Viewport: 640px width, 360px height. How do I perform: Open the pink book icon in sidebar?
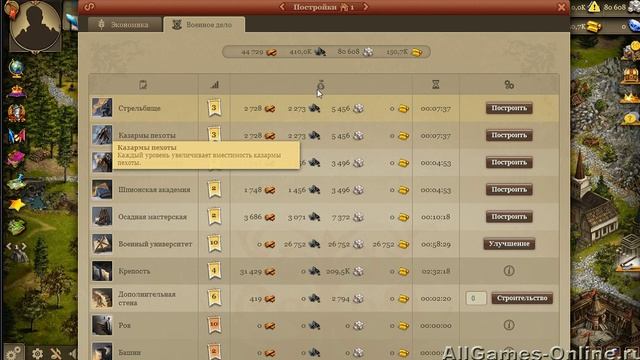coord(16,158)
